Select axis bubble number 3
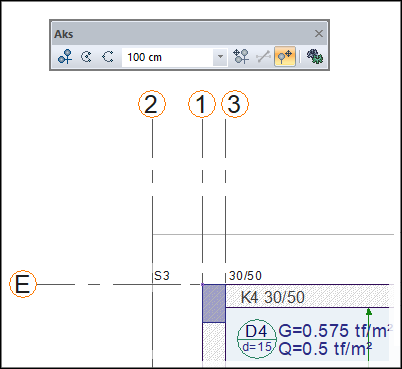The width and height of the screenshot is (402, 369). 235,104
